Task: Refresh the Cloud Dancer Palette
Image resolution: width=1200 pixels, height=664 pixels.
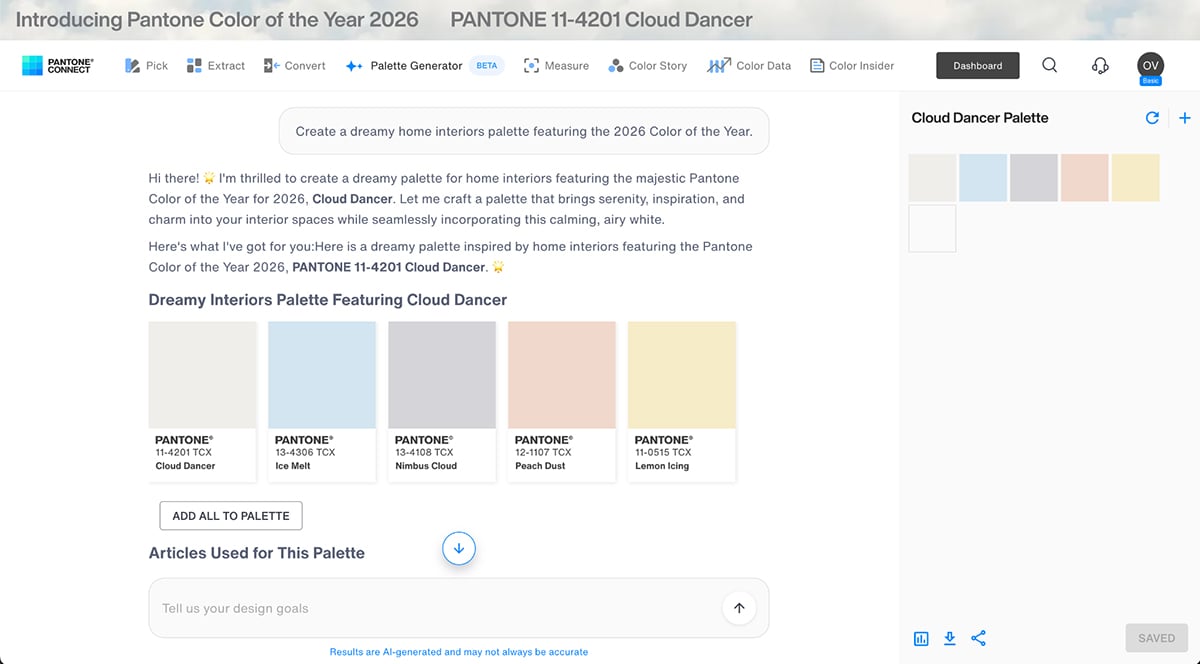Action: 1152,117
